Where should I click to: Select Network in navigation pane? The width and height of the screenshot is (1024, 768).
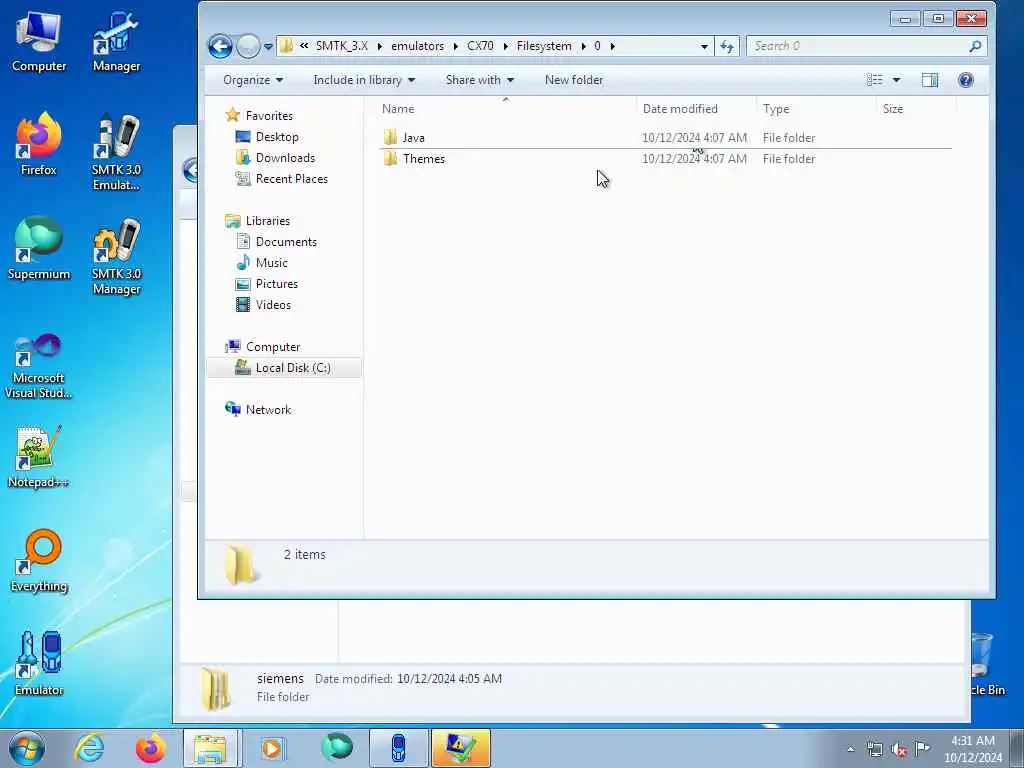259,409
